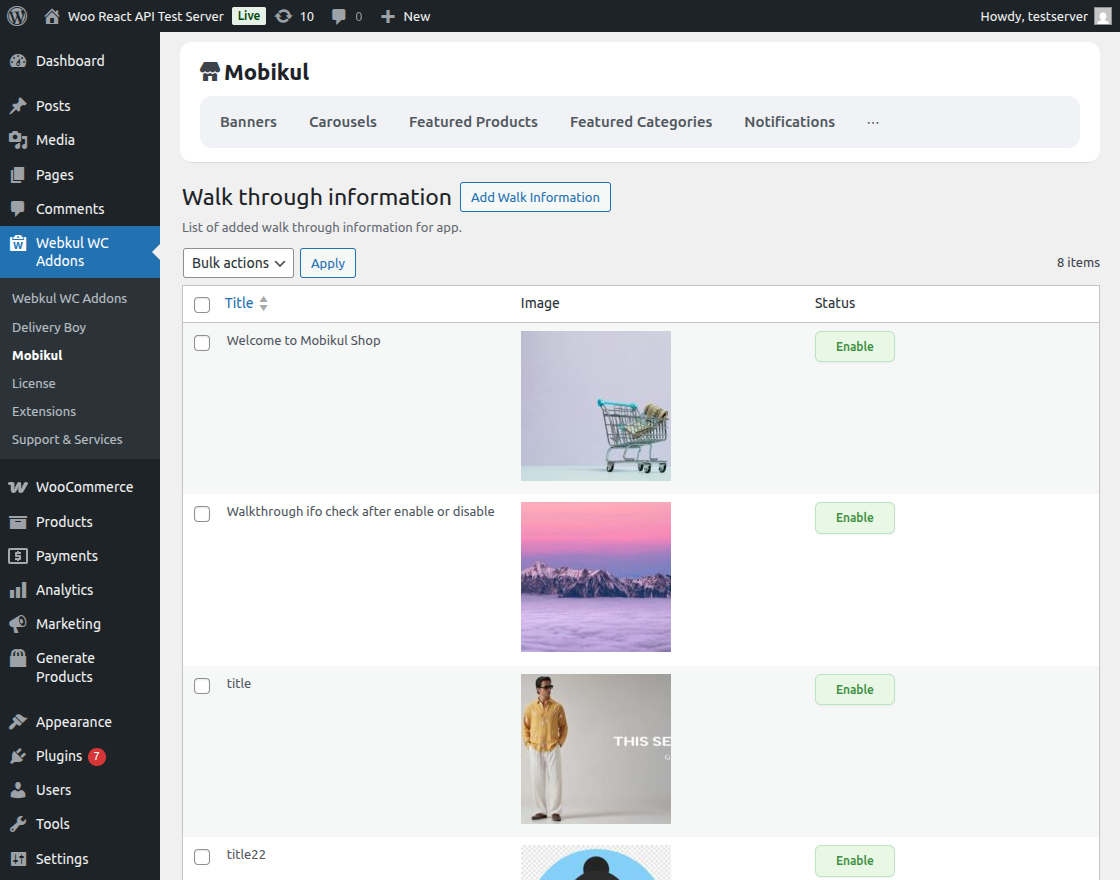Open updates via the refresh icon showing 10

coord(285,16)
